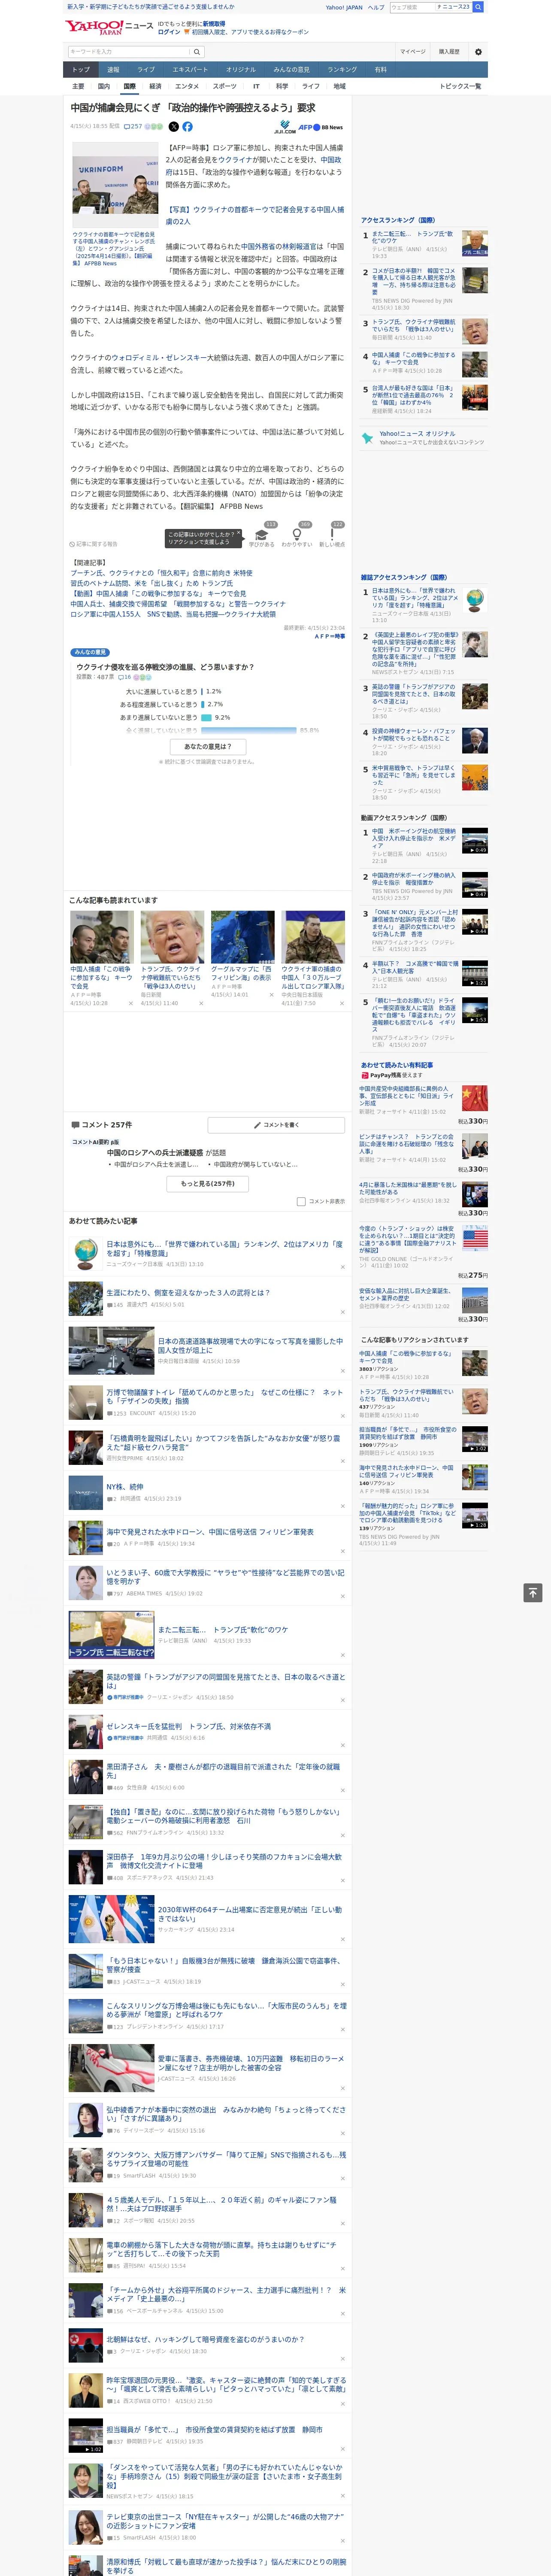Viewport: 551px width, 2576px height.
Task: Click the ヘルプ link at top
Action: click(376, 7)
